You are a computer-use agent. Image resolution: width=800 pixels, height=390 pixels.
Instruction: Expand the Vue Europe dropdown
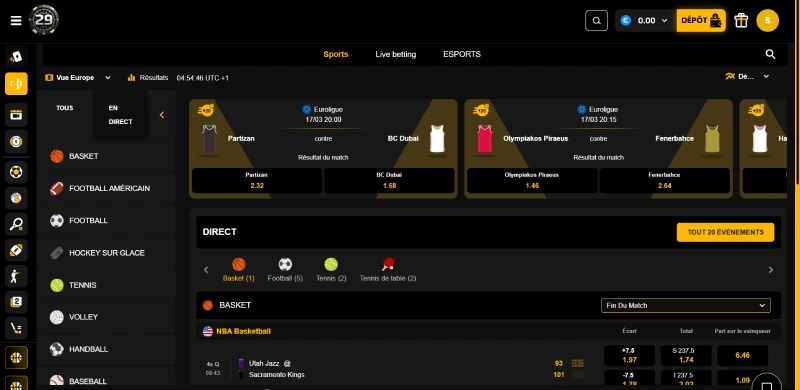78,78
